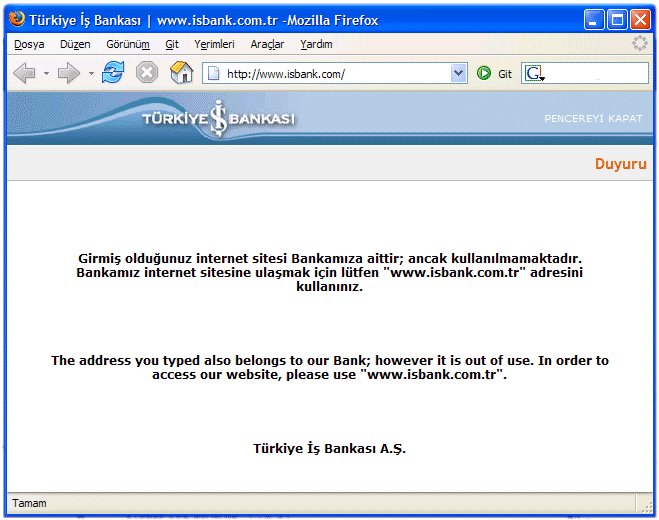Click the Tamam status bar text
The image size is (659, 520).
(x=29, y=503)
